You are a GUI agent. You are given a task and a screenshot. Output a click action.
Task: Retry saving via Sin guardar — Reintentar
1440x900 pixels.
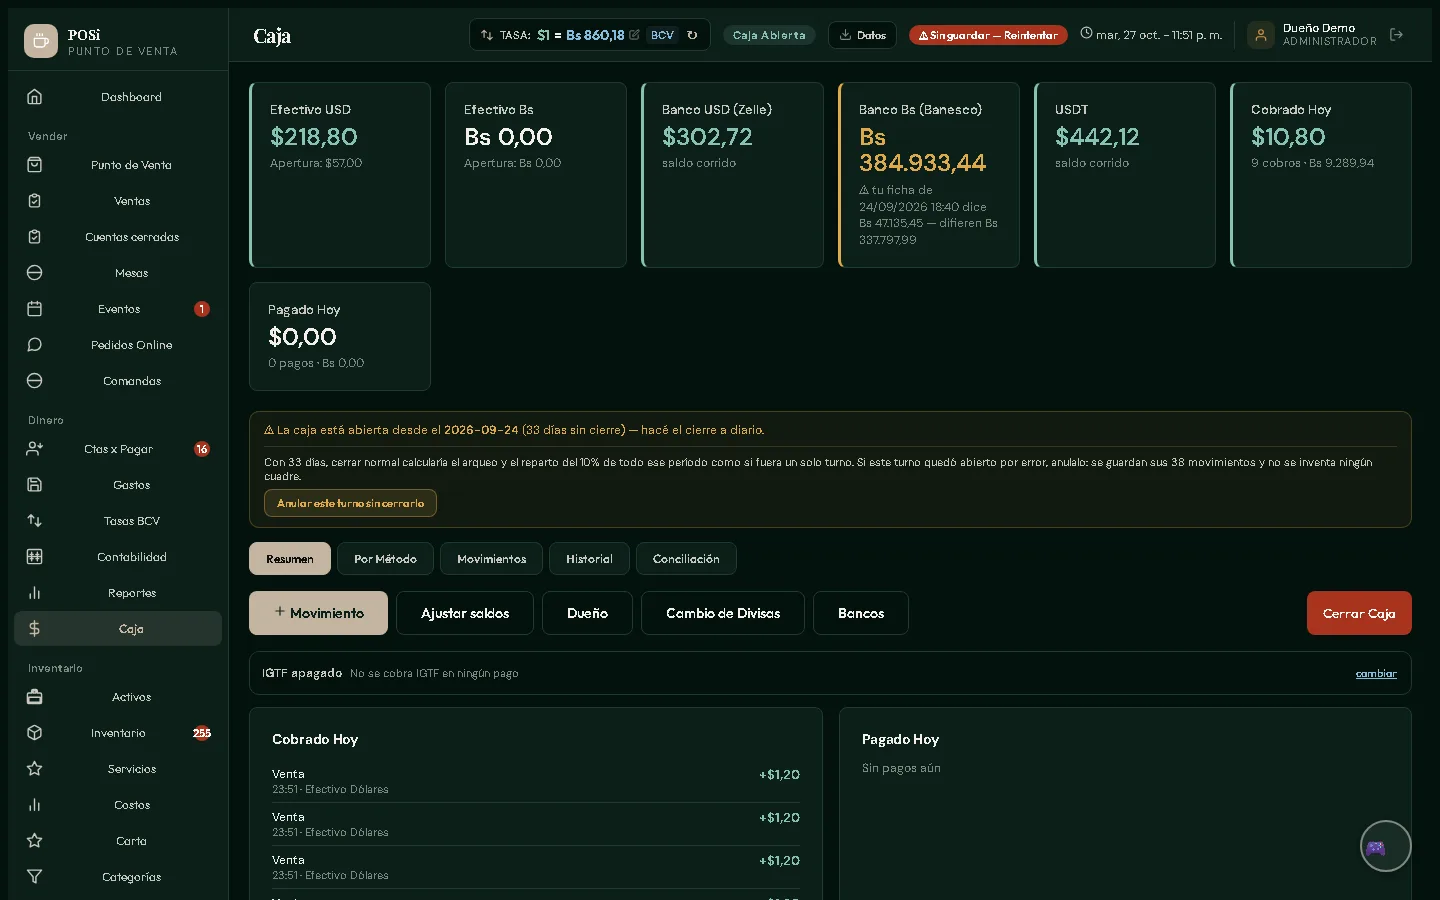pos(988,35)
